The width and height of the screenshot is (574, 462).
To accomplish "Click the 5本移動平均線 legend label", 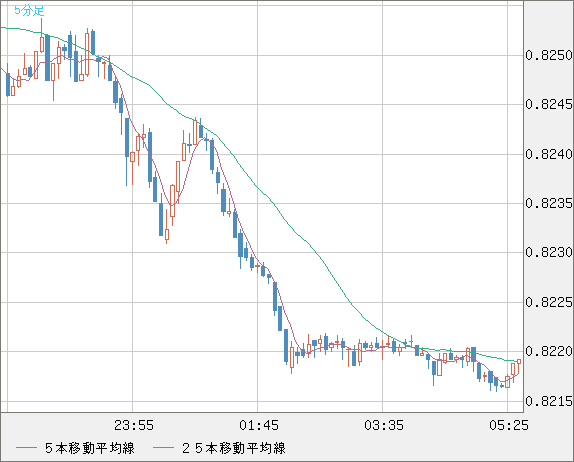I will pos(90,448).
